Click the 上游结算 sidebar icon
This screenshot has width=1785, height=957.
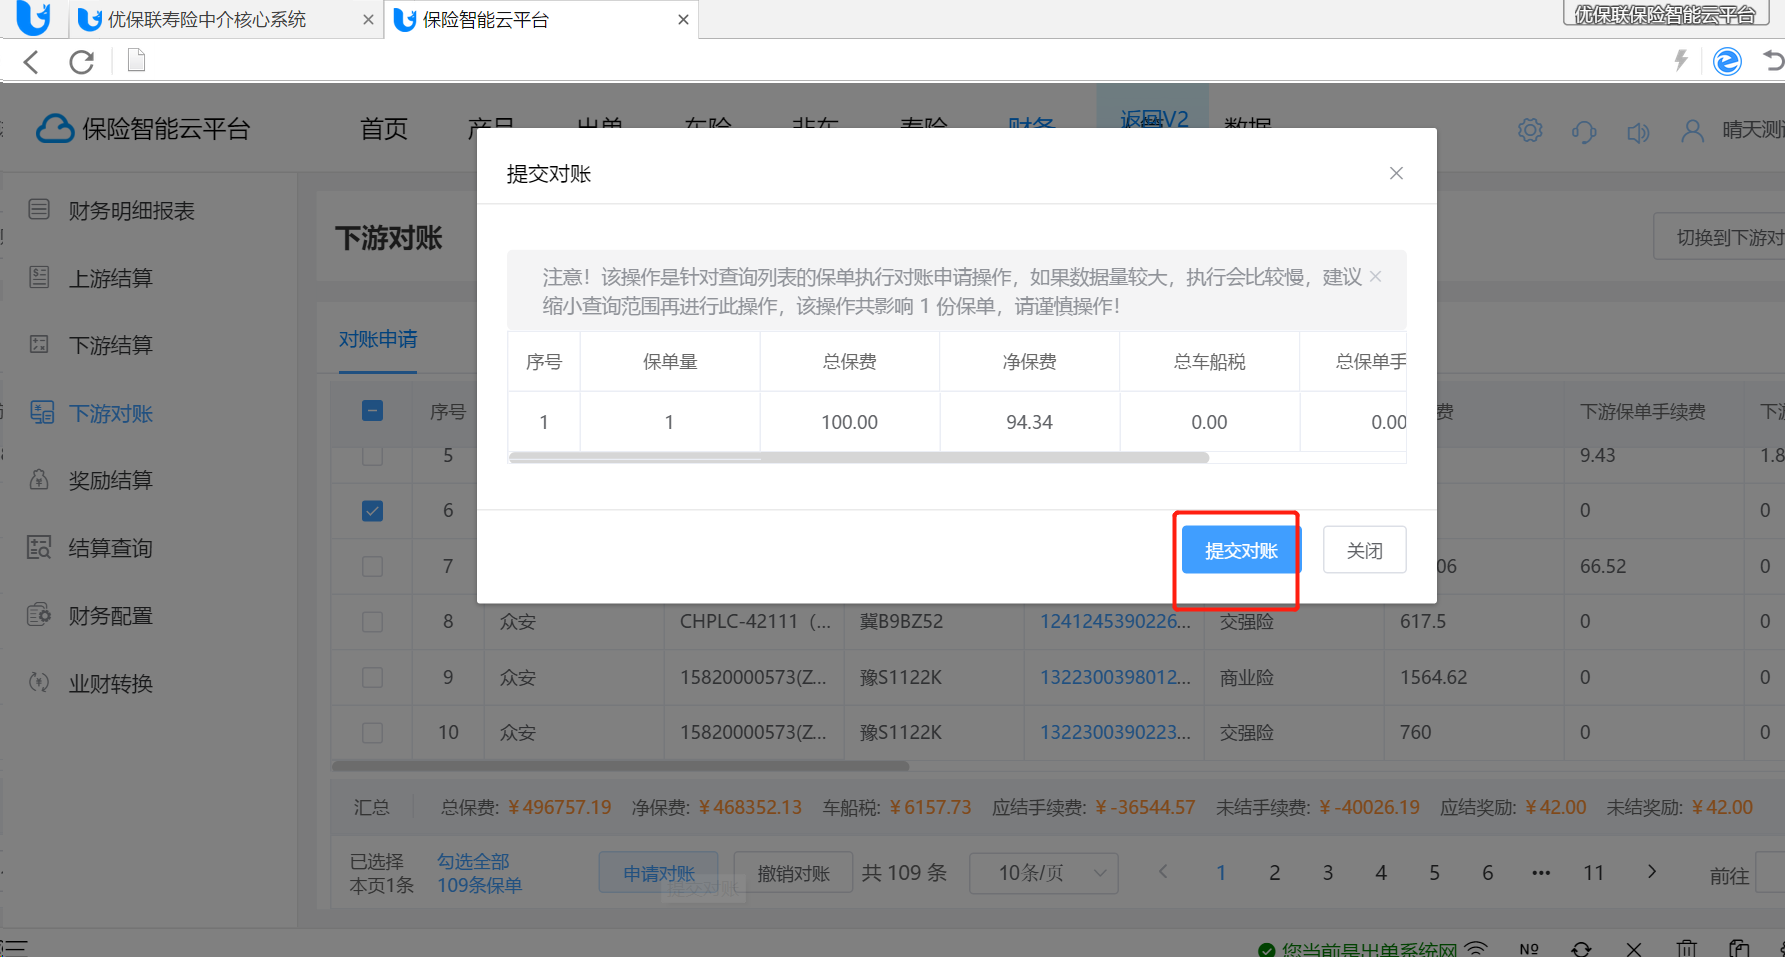pos(39,277)
